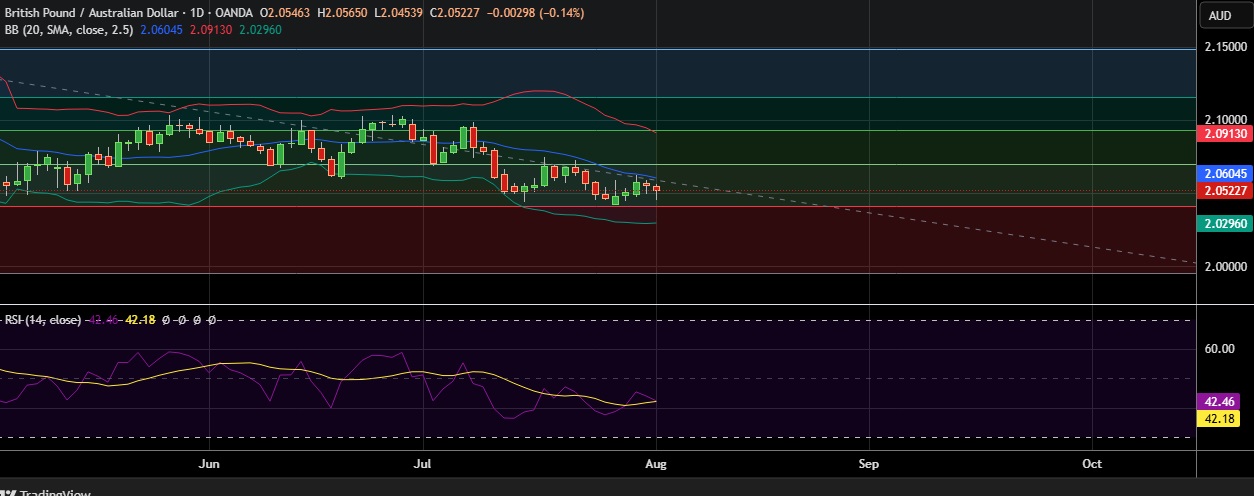Click the 2.15000 price scale level
This screenshot has height=496, width=1254.
1225,47
